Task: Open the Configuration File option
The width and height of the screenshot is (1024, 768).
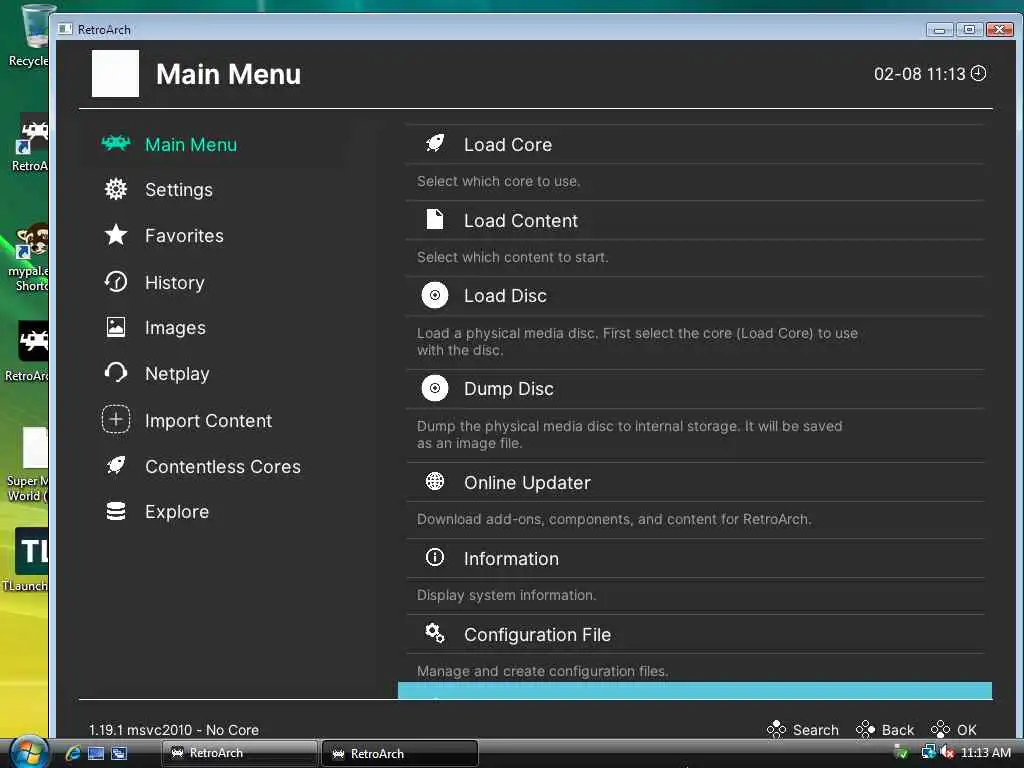Action: (x=696, y=634)
